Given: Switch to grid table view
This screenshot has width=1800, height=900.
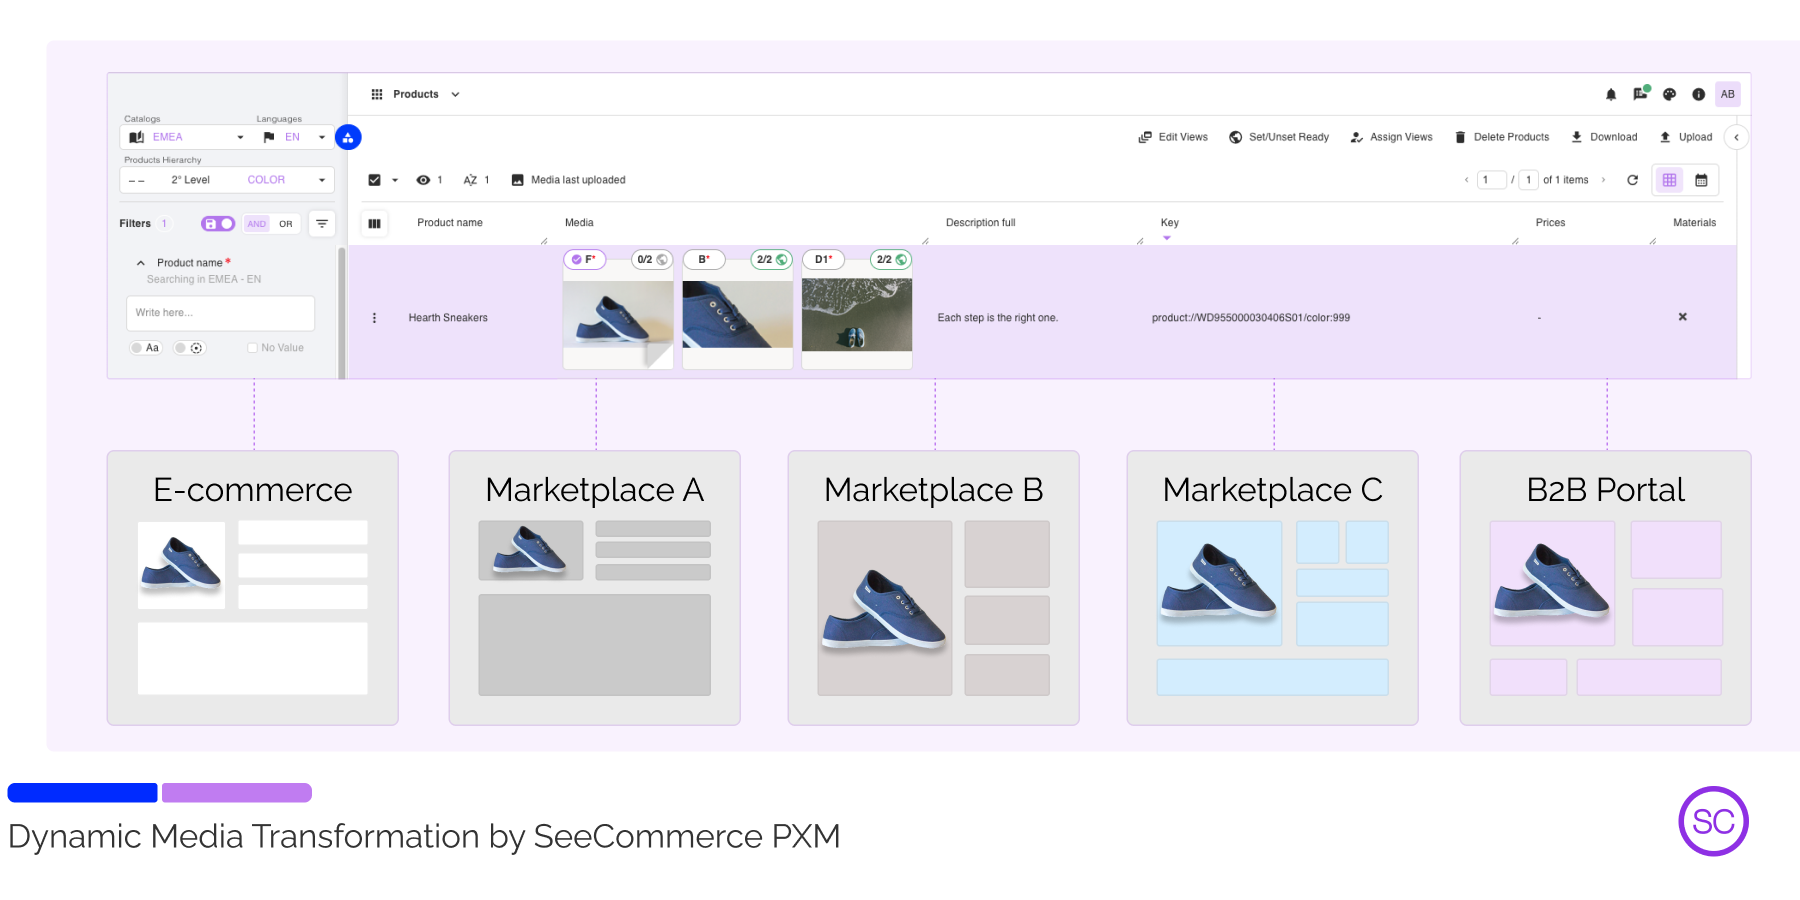Looking at the screenshot, I should 1669,180.
